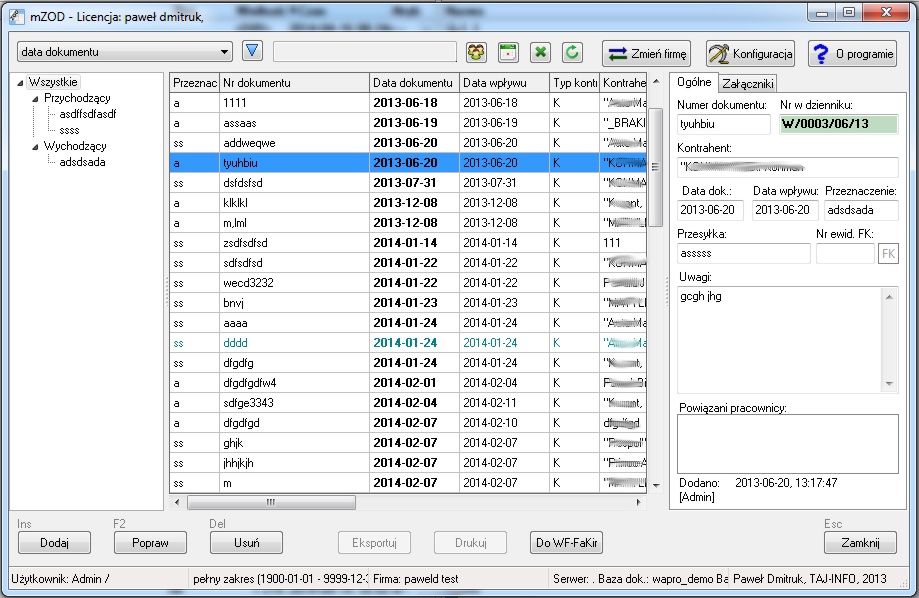
Task: Click the Dodaj button
Action: [x=55, y=543]
